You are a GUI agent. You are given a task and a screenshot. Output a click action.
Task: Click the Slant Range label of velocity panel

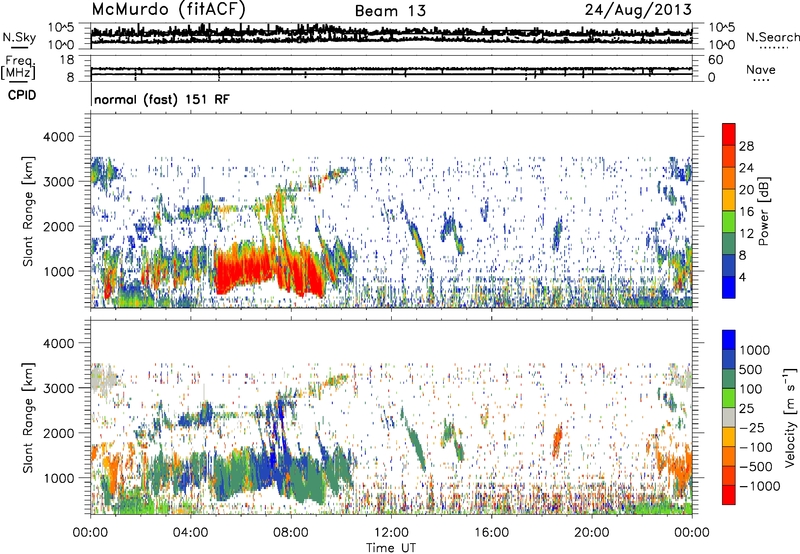pyautogui.click(x=28, y=417)
